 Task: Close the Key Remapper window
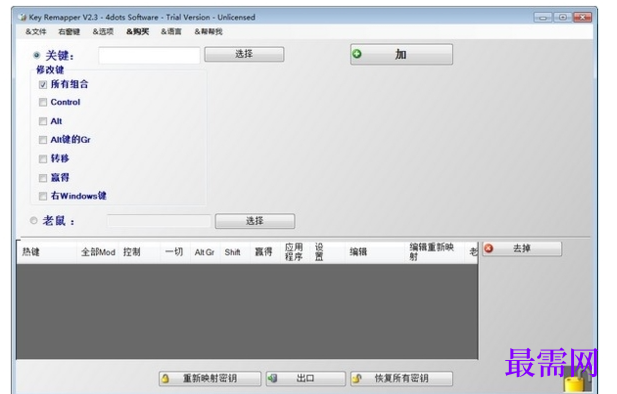(582, 17)
